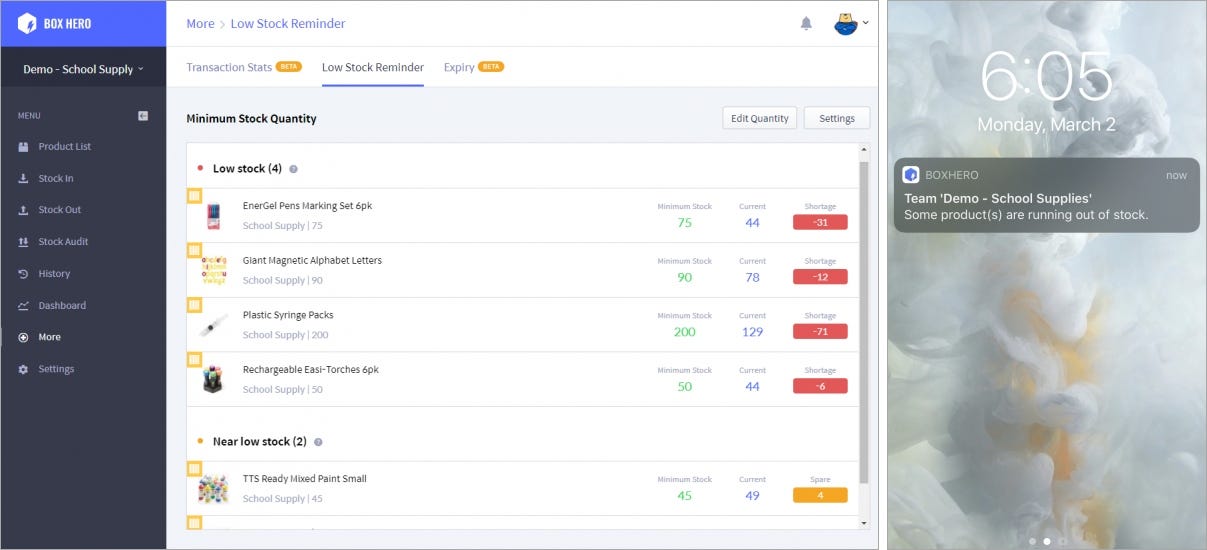Open notifications bell icon
Image resolution: width=1207 pixels, height=550 pixels.
806,23
